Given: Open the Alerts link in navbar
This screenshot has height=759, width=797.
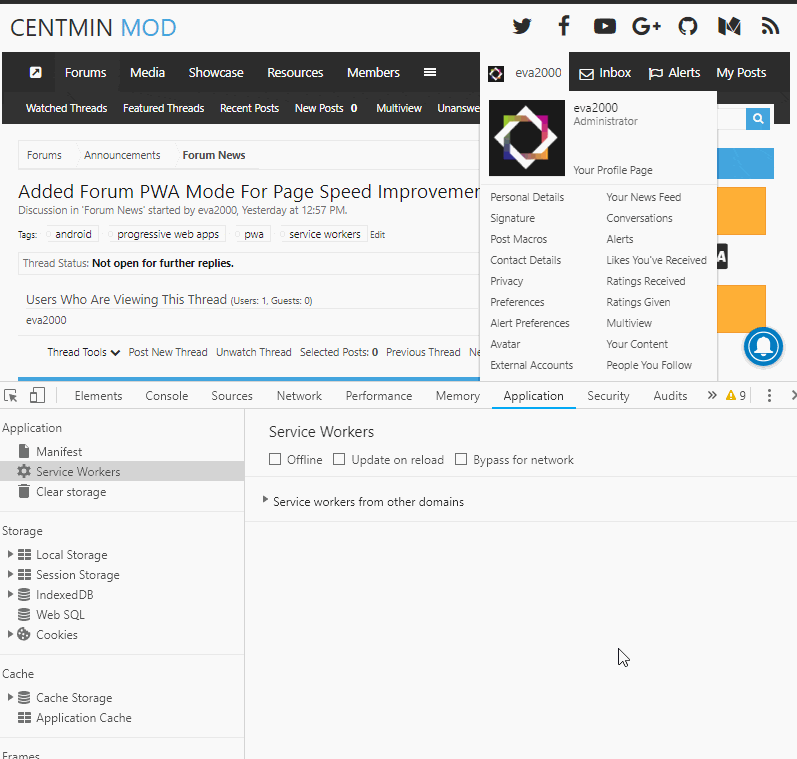Looking at the screenshot, I should (x=675, y=73).
